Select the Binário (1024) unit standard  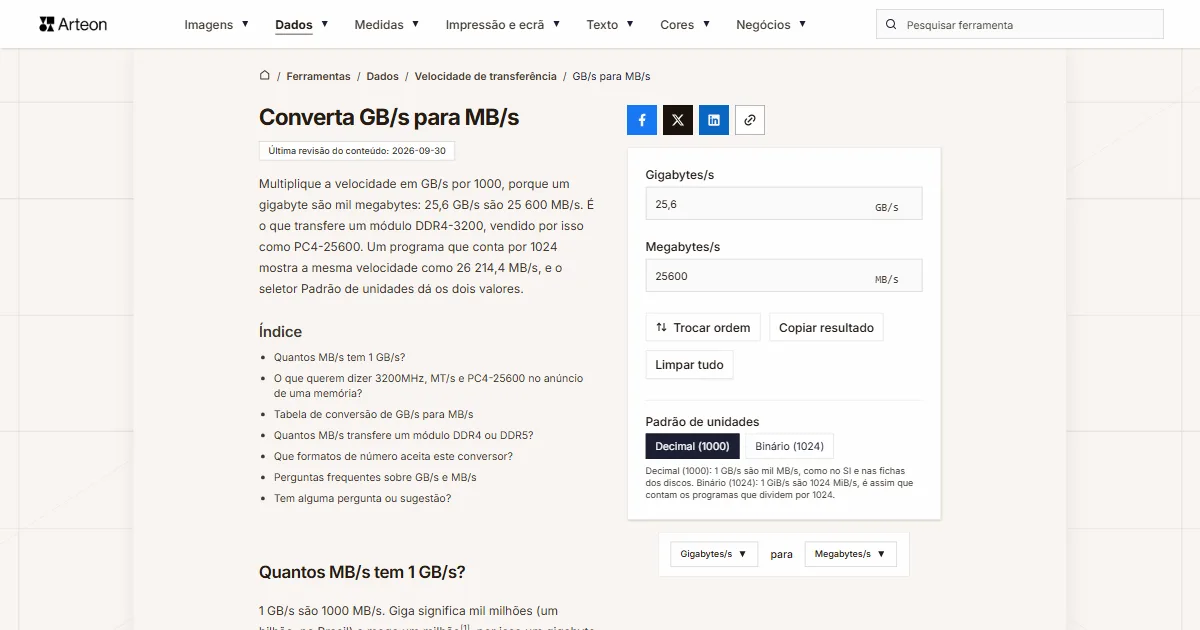(x=790, y=446)
